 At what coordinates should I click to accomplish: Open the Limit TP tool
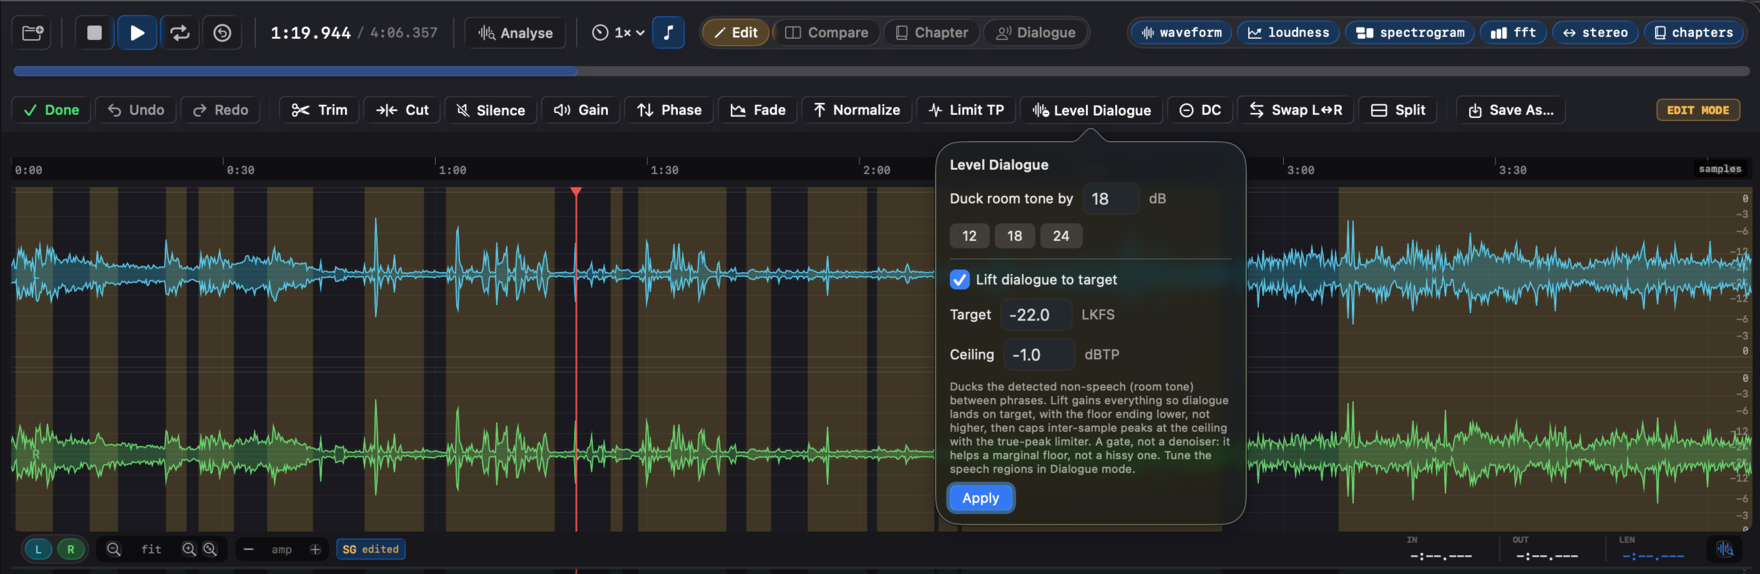pos(966,110)
